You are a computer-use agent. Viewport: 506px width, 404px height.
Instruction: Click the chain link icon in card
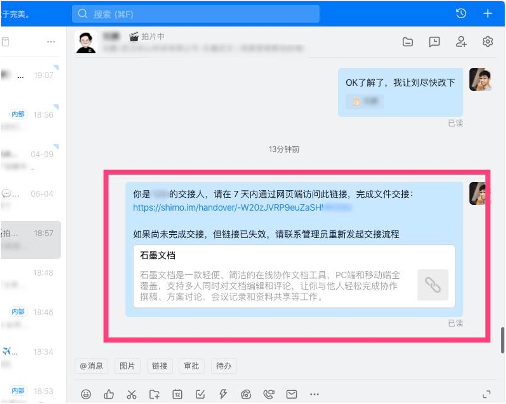tap(433, 285)
